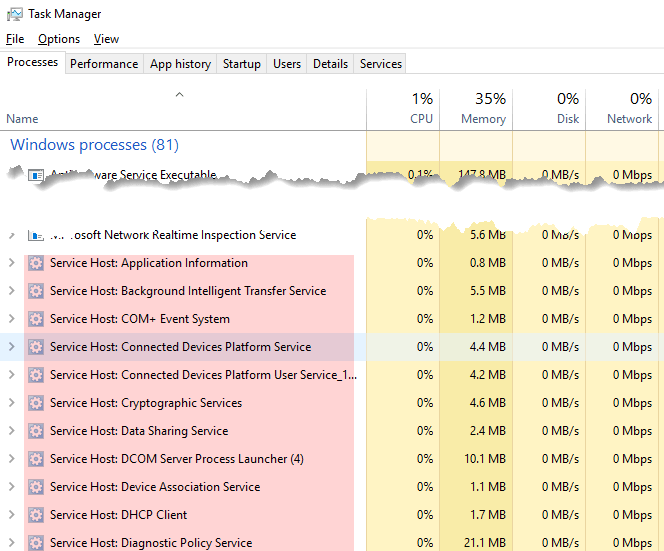Click gear icon for Application Information service
The image size is (664, 551).
(36, 263)
